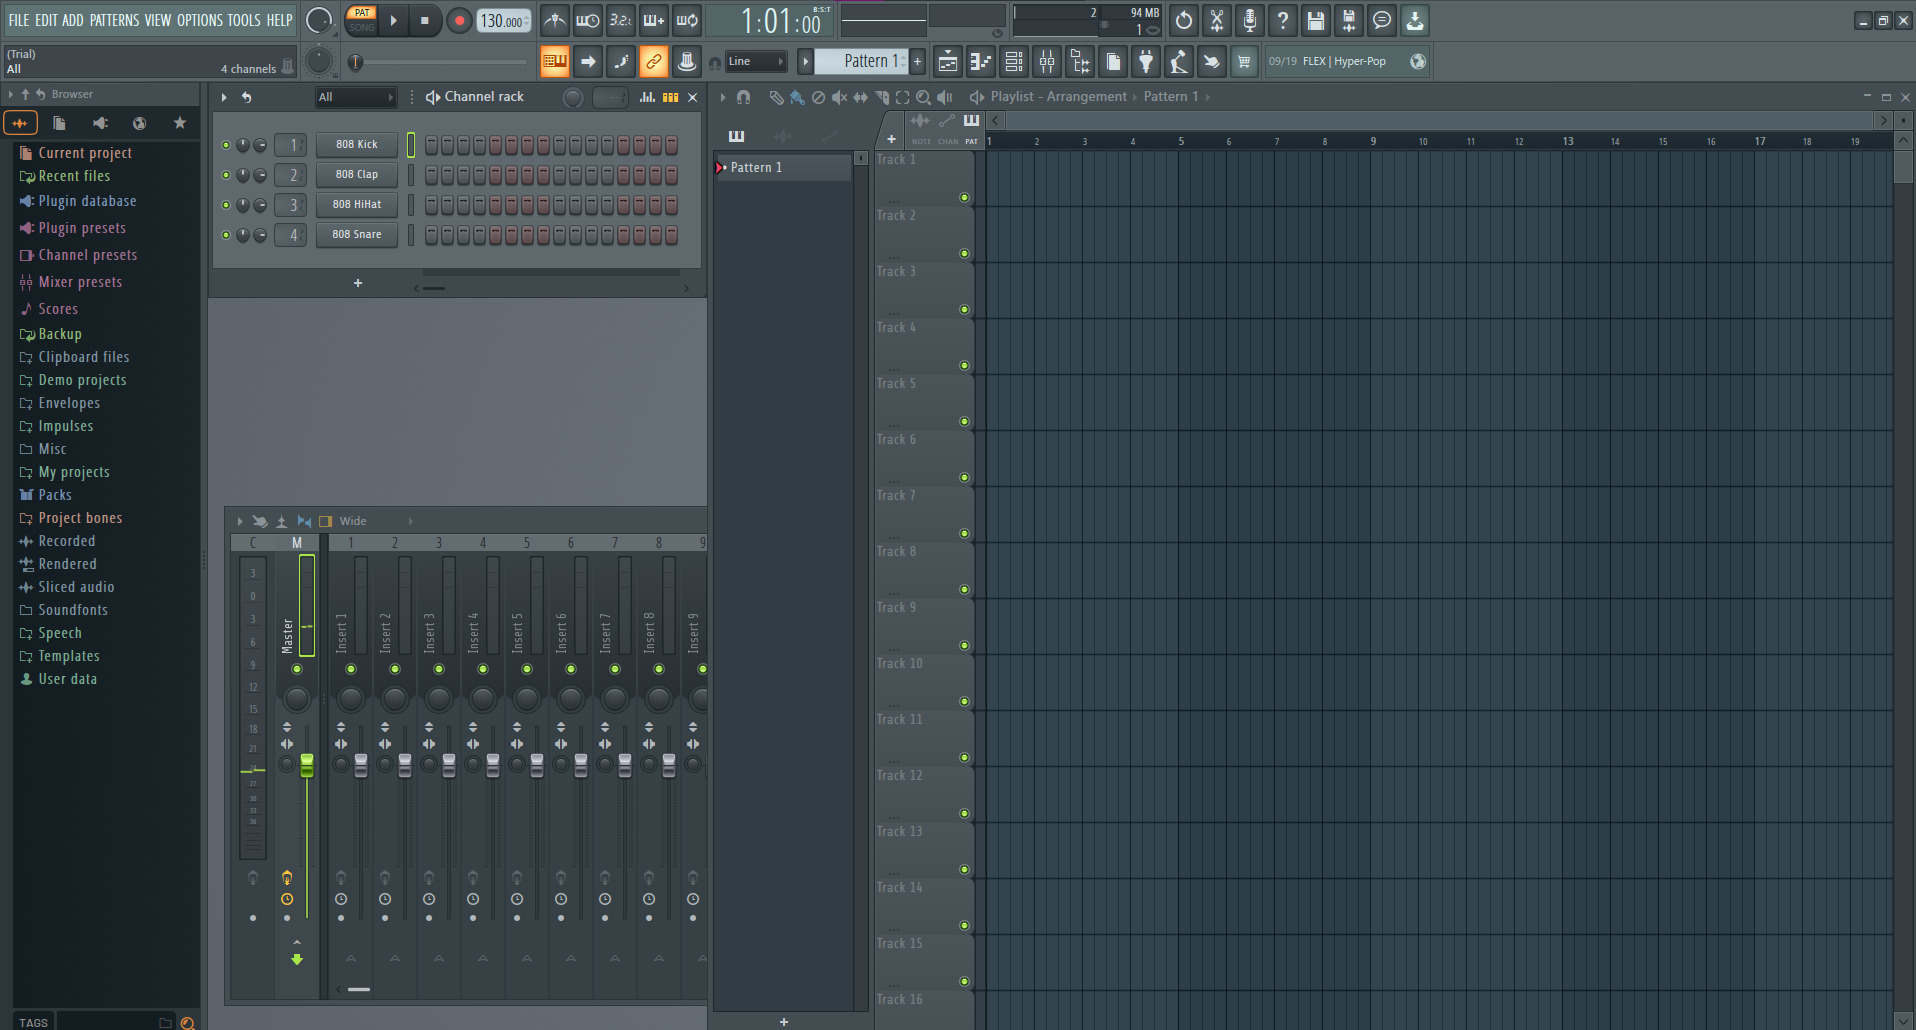Screen dimensions: 1916x1030
Task: Open the EDIT menu
Action: [x=46, y=20]
